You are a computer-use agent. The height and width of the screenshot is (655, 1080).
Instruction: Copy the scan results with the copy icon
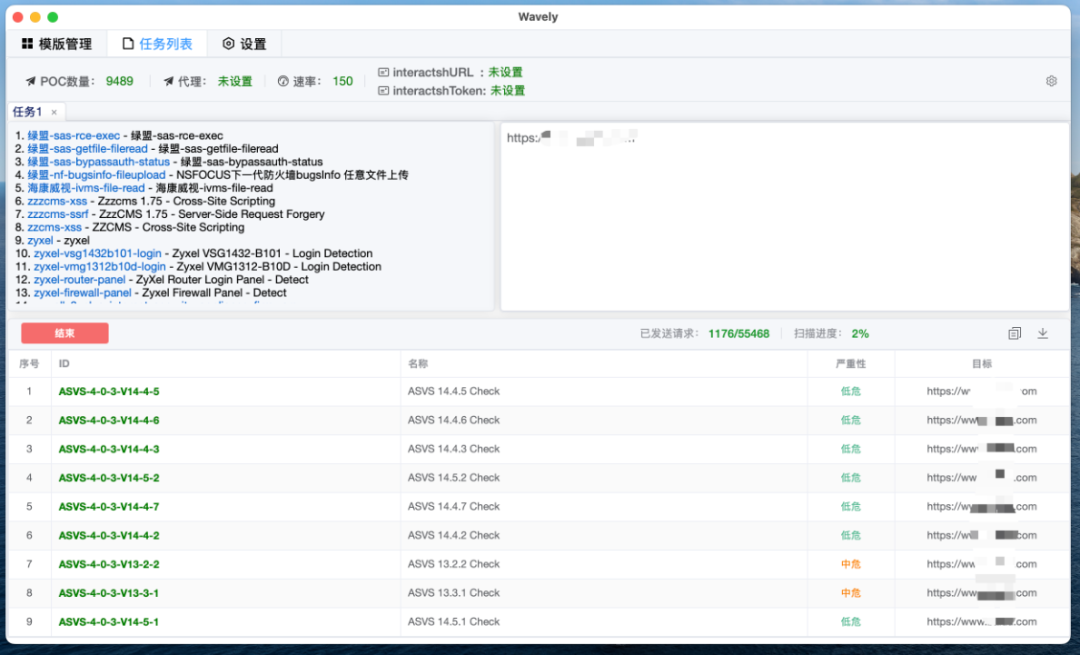(x=1015, y=333)
